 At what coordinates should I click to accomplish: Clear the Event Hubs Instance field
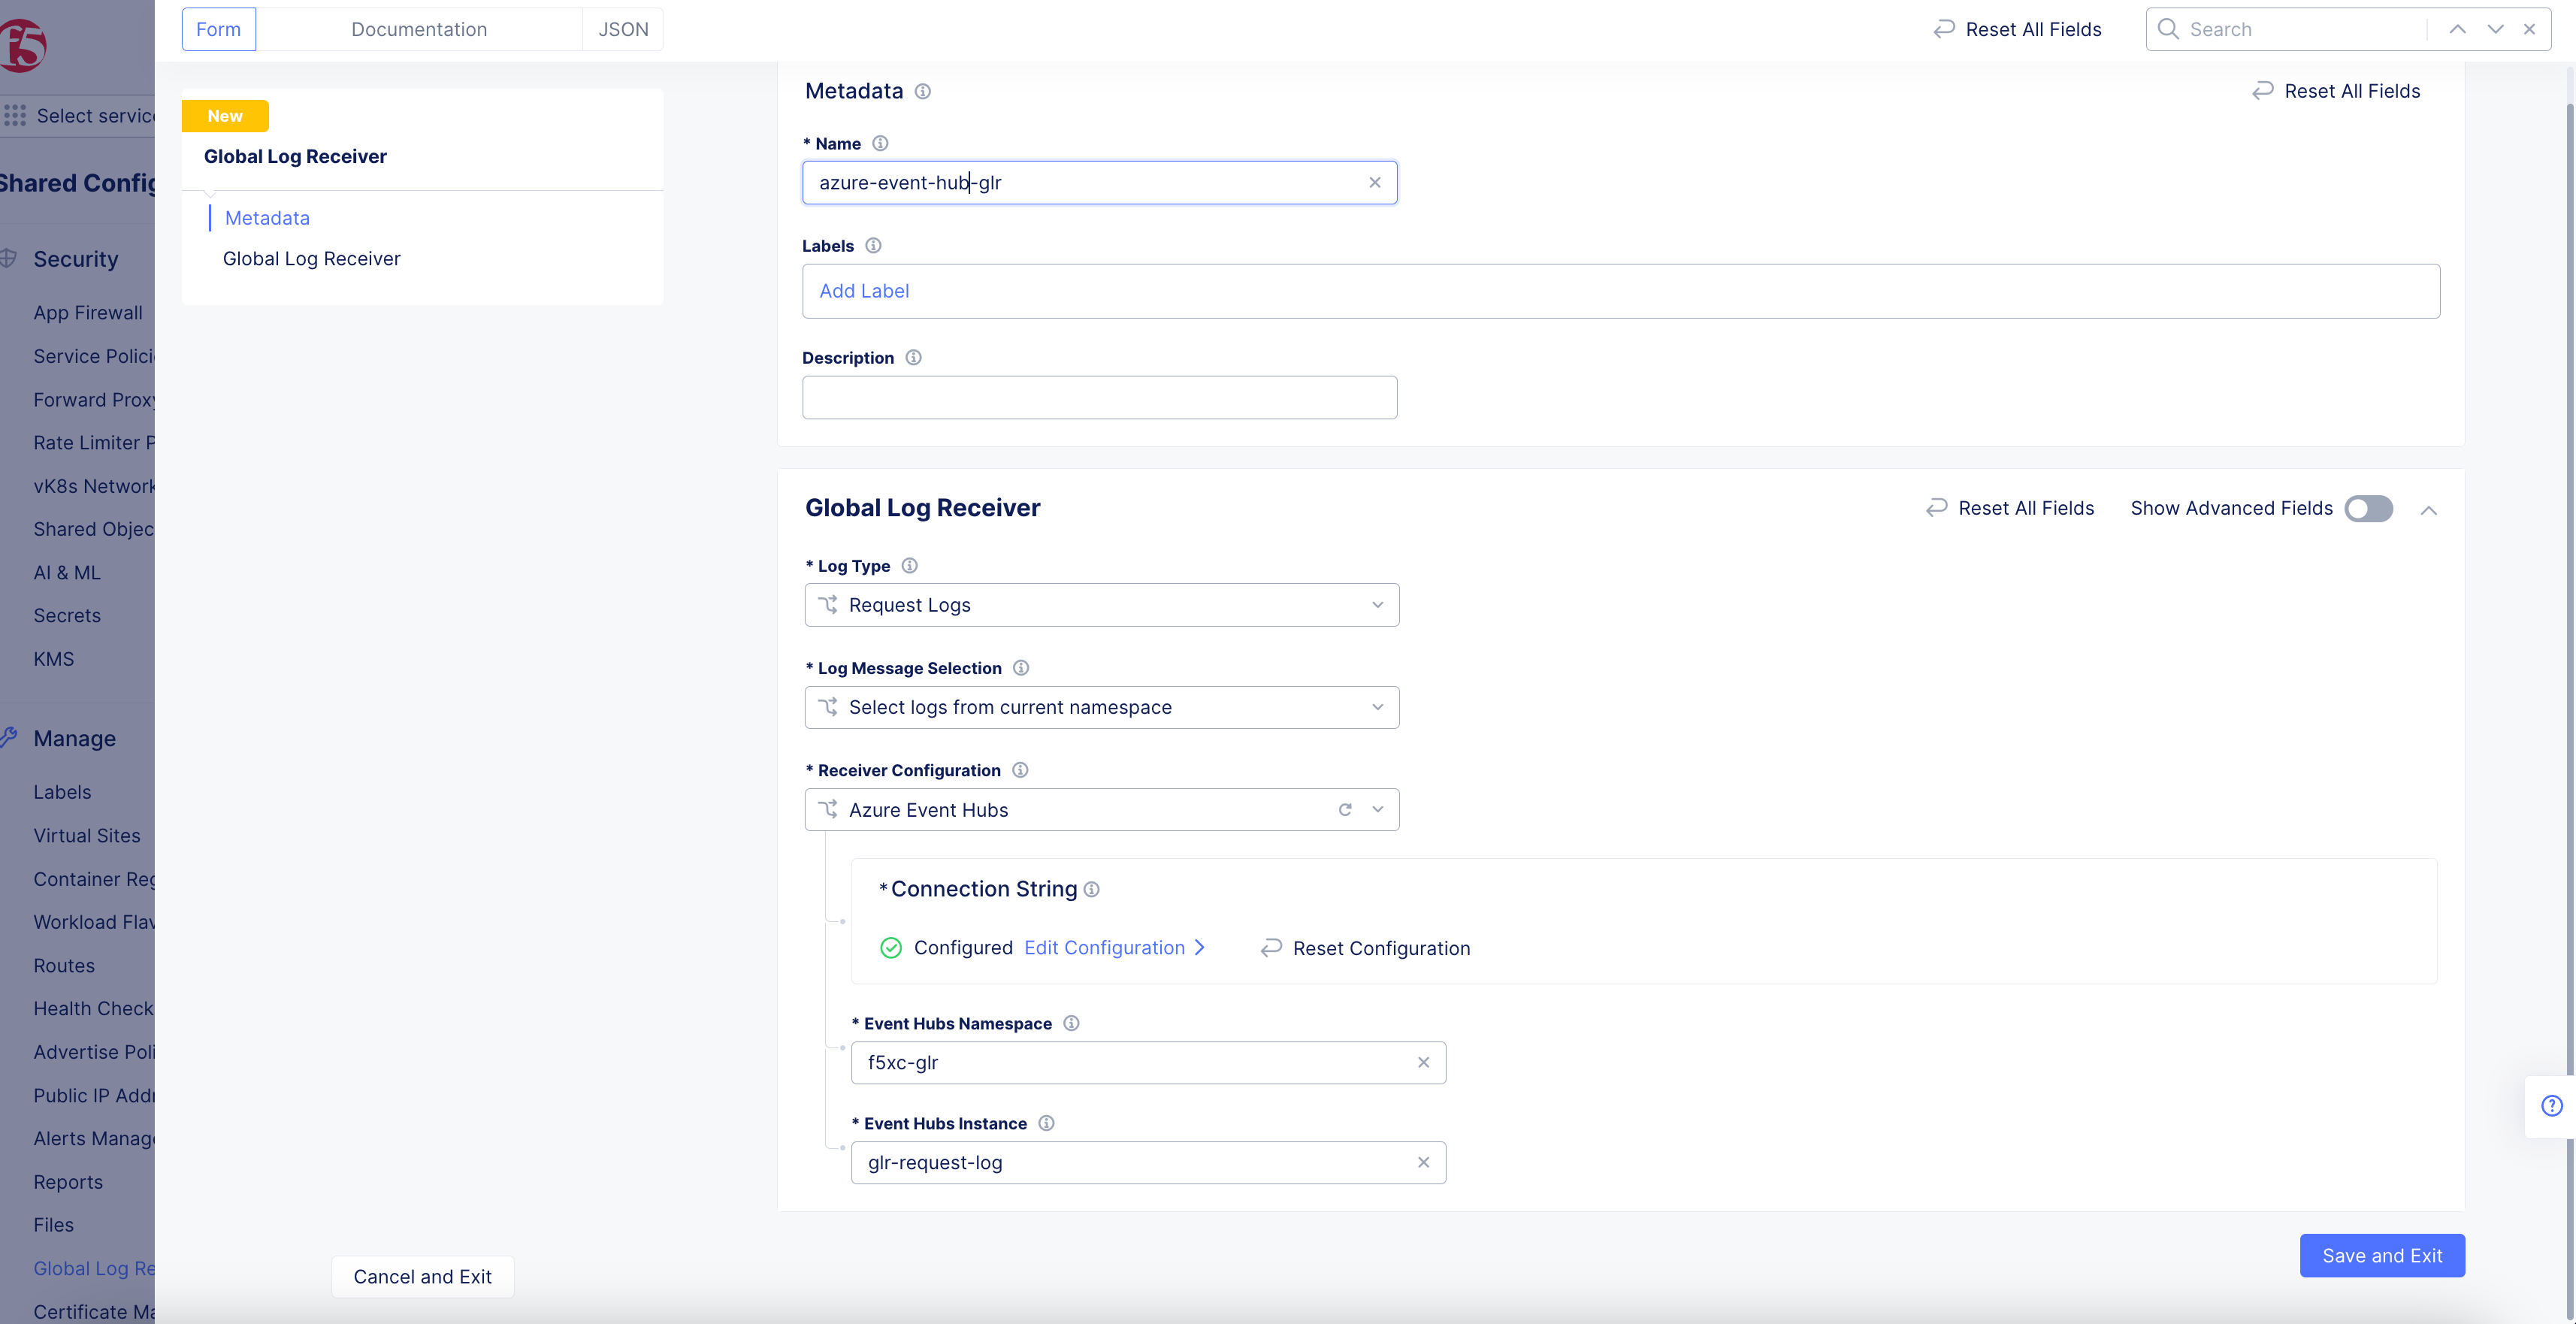(1423, 1162)
